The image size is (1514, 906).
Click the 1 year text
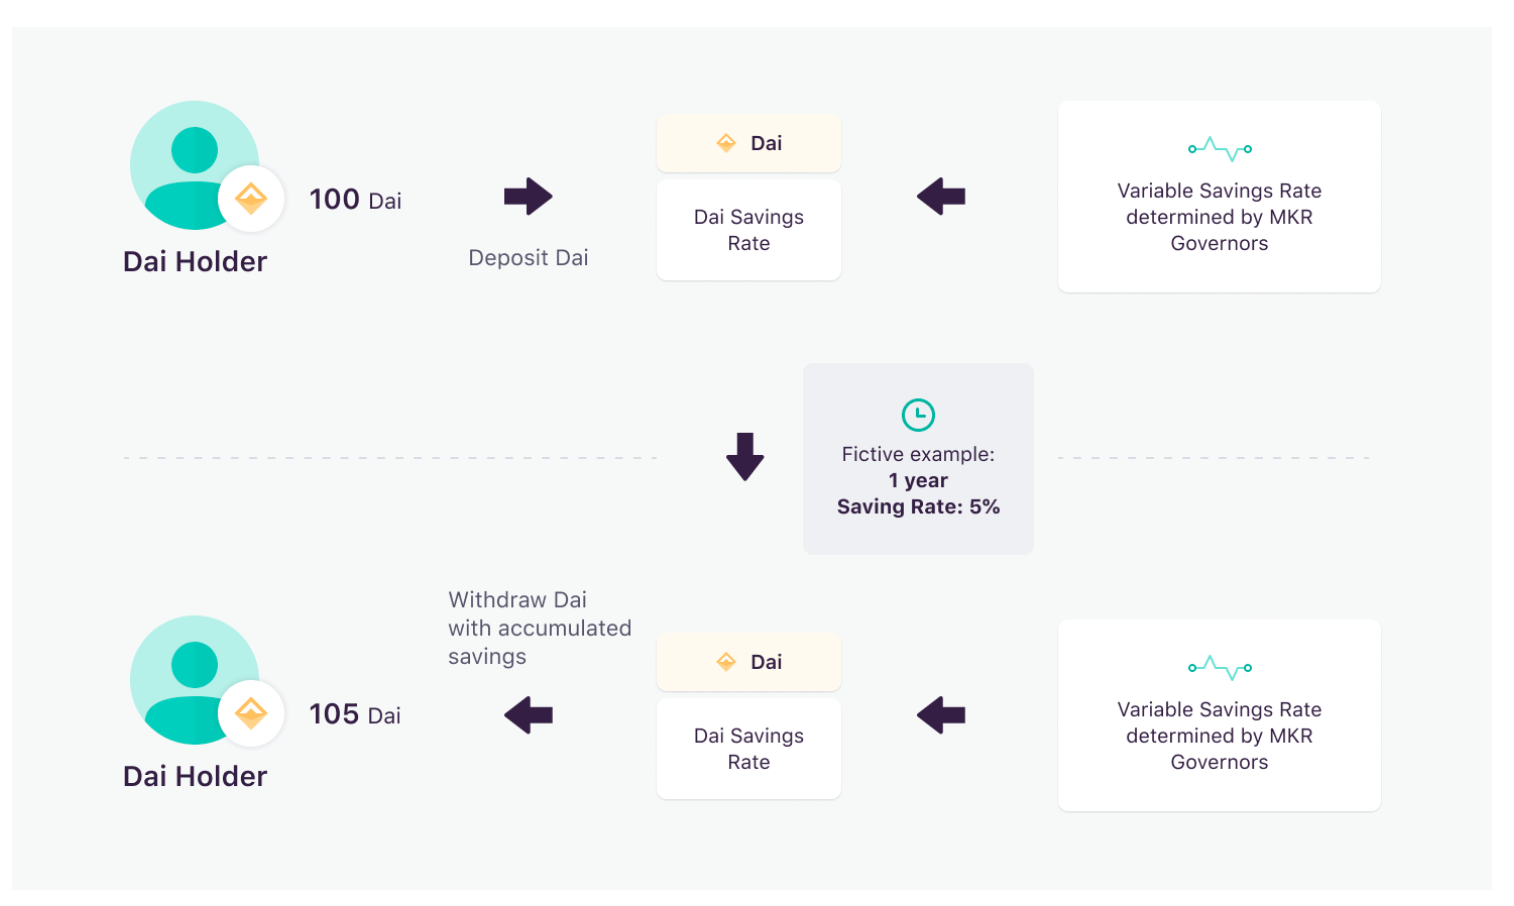point(918,481)
